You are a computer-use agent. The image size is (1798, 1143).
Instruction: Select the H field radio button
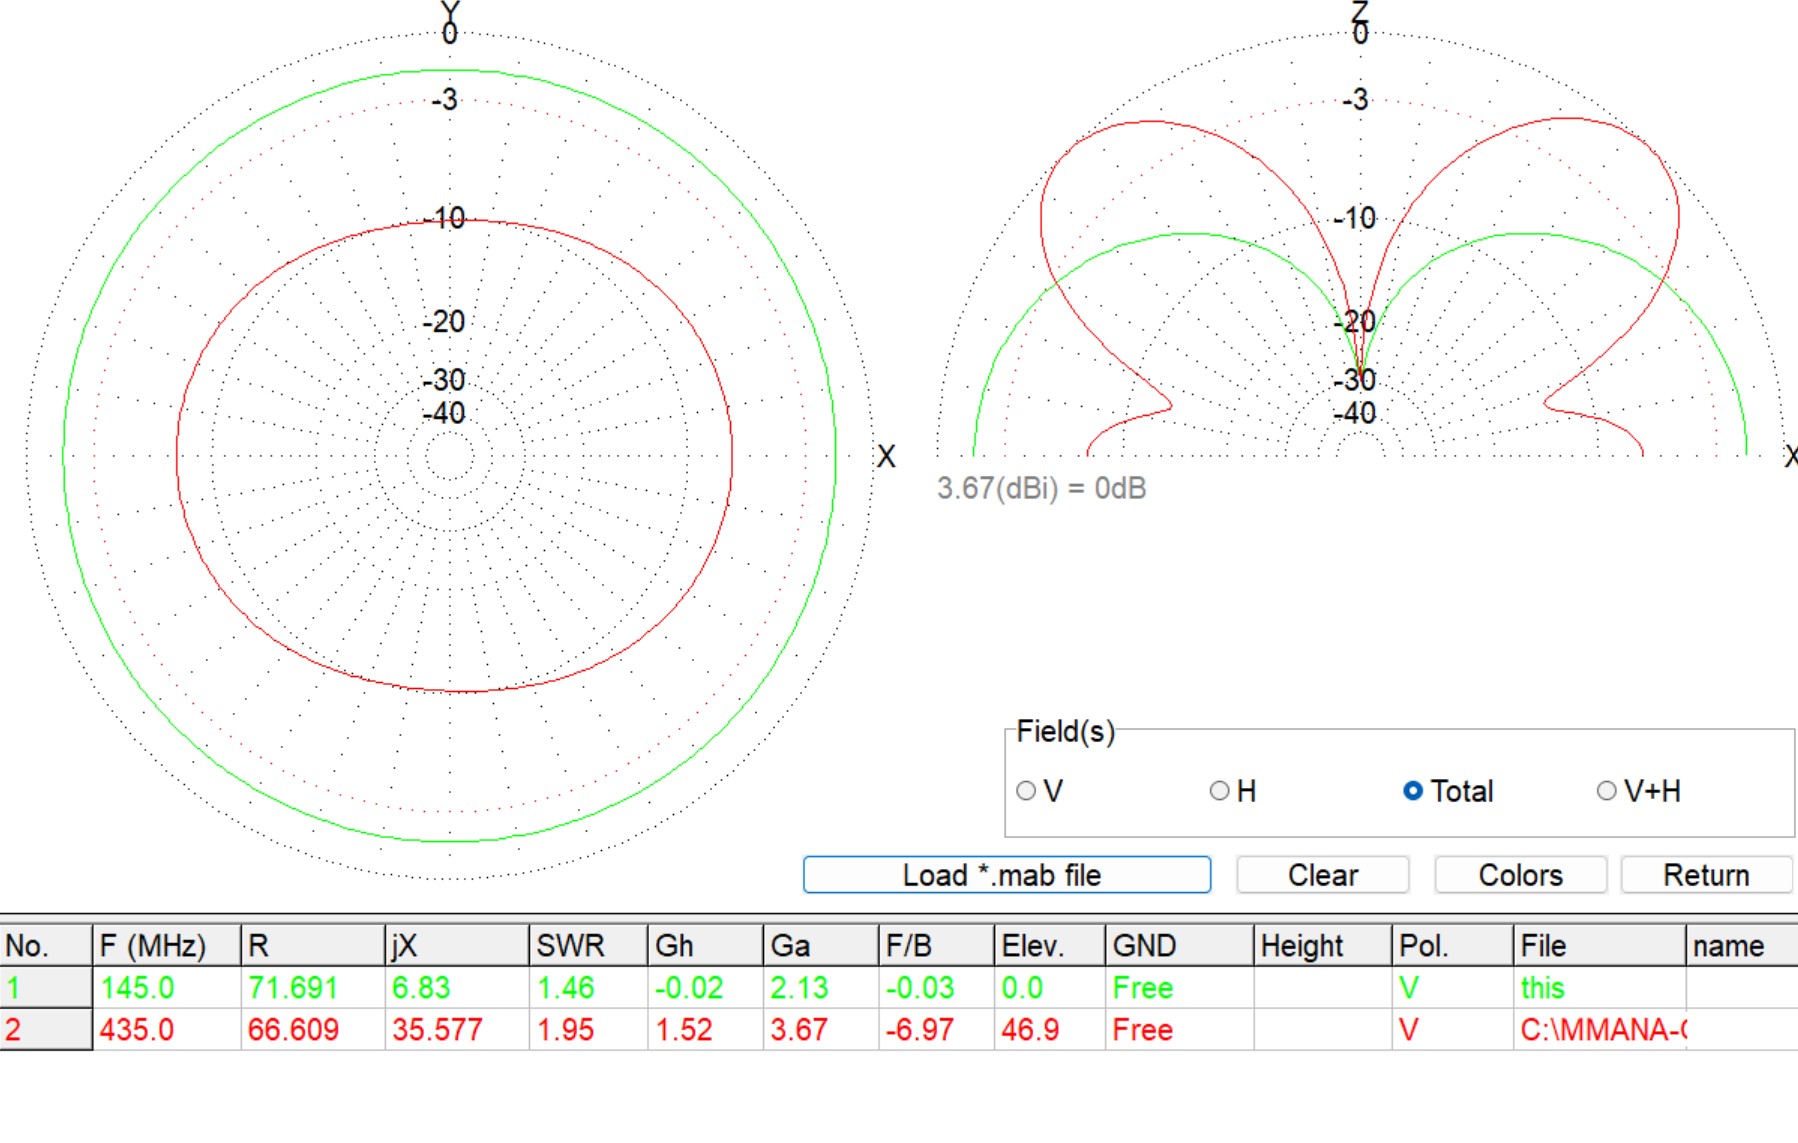tap(1232, 791)
